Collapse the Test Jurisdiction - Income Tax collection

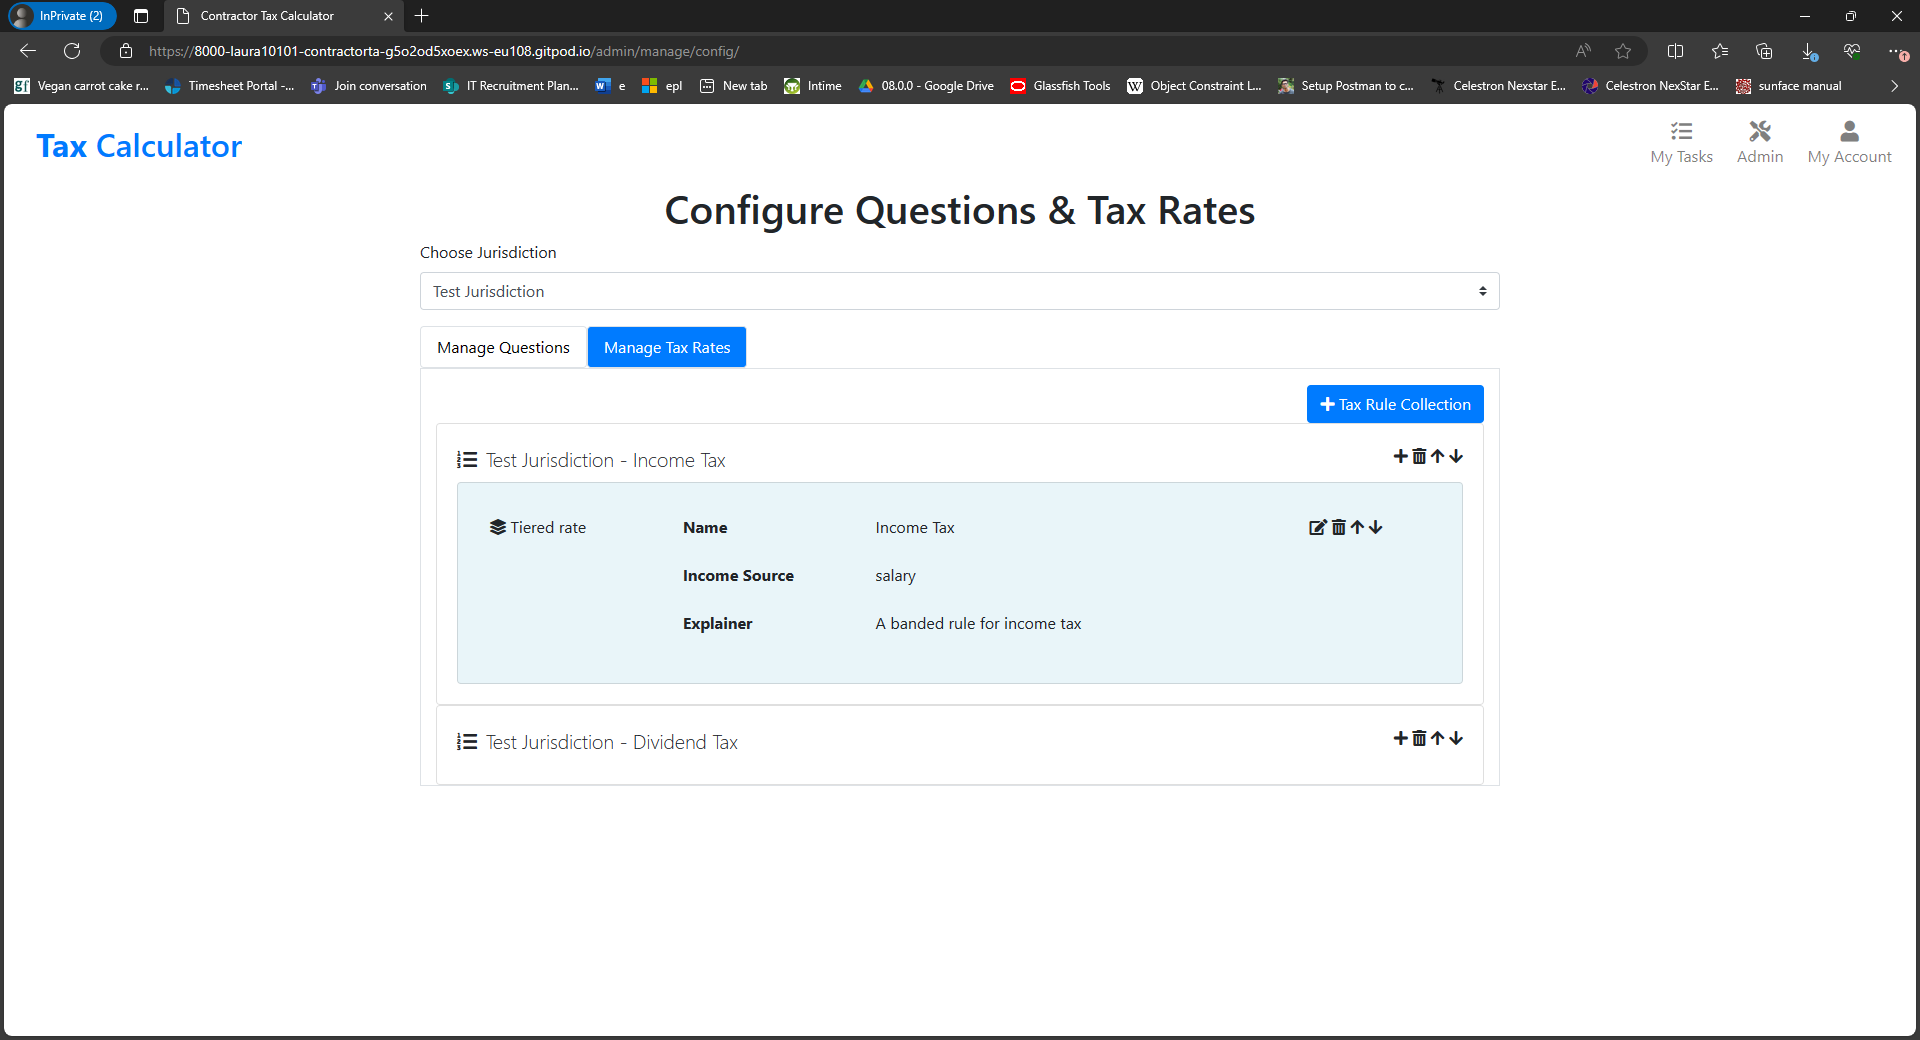[606, 460]
